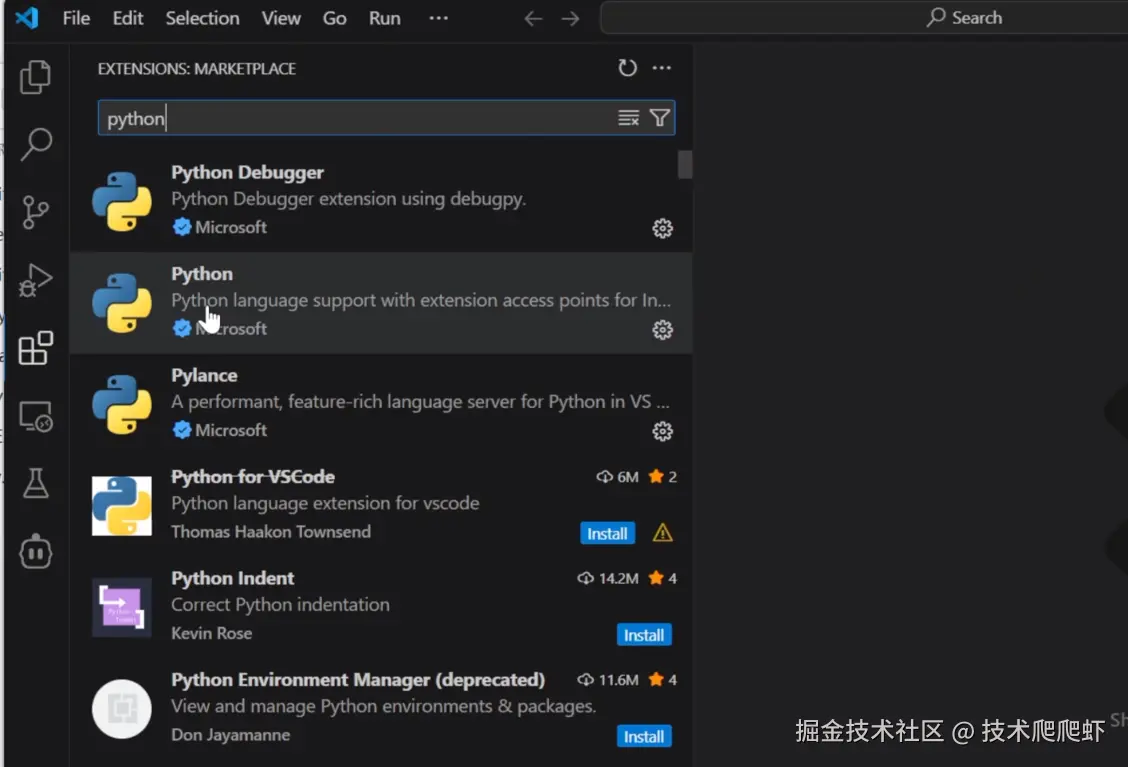The height and width of the screenshot is (767, 1128).
Task: Open Python Debugger manage gear
Action: [662, 228]
